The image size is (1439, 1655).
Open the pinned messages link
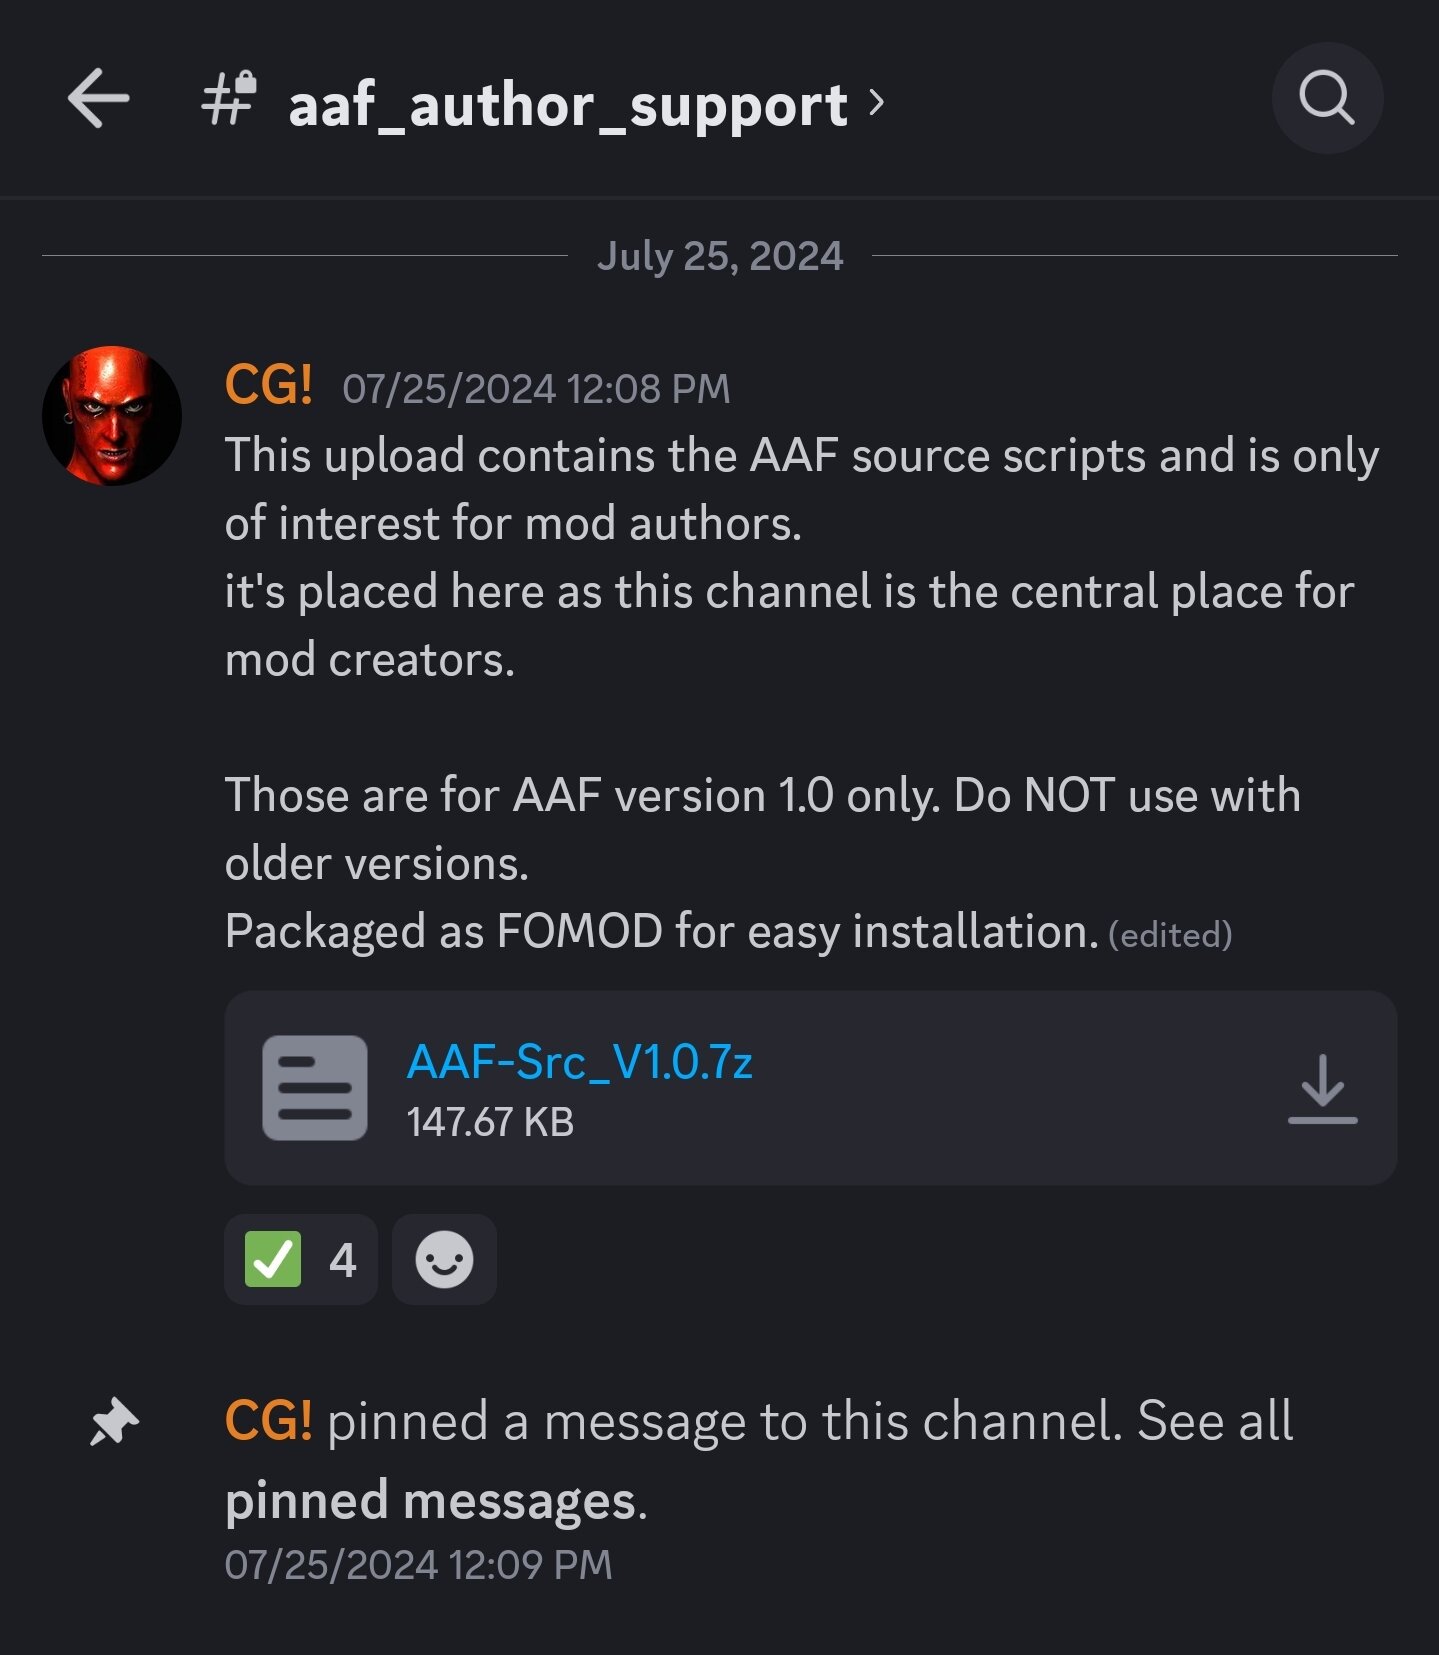[x=430, y=1500]
